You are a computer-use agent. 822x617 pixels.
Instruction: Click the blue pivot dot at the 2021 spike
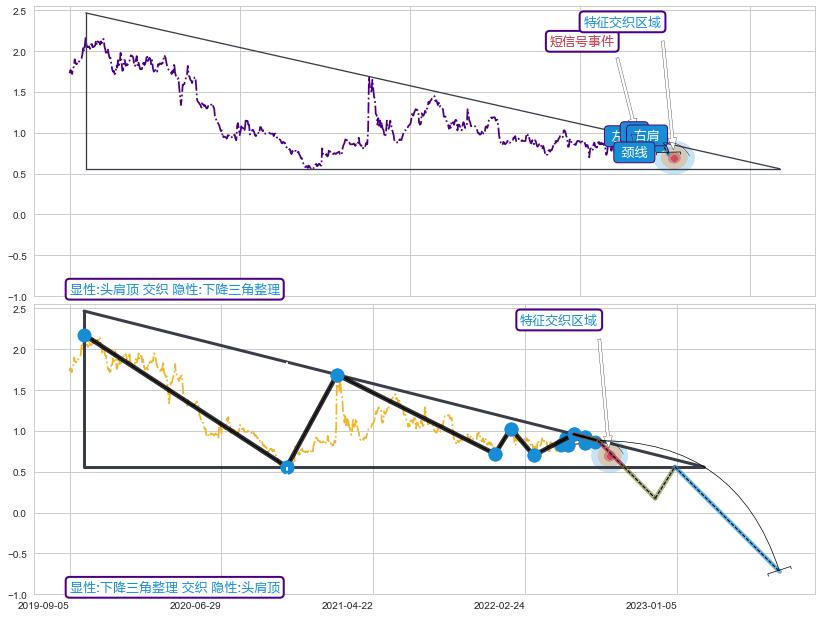click(x=337, y=375)
